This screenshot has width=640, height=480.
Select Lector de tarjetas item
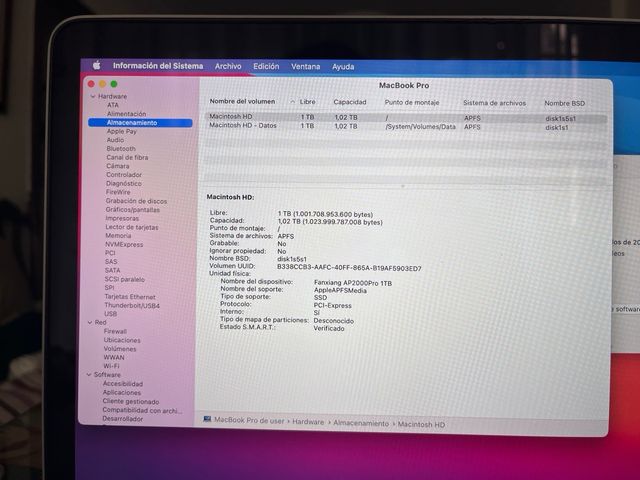132,227
